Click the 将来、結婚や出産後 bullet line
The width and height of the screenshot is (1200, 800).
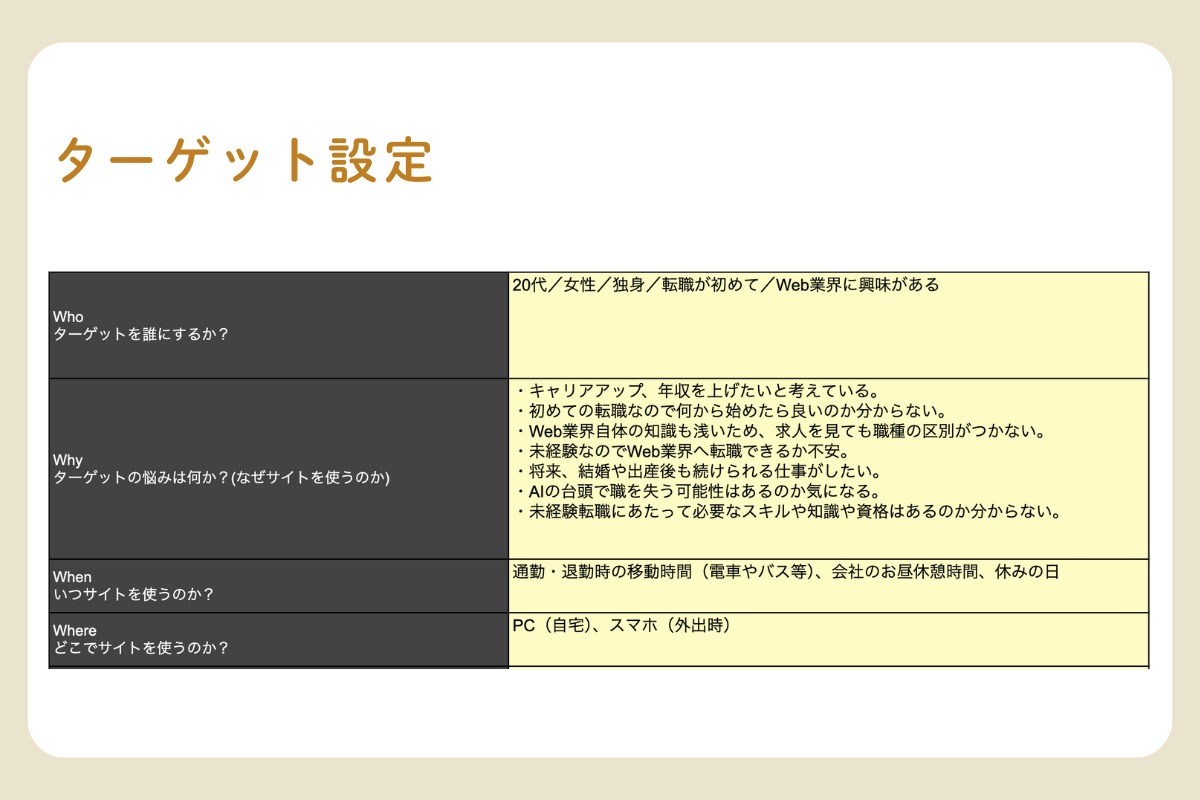coord(696,471)
